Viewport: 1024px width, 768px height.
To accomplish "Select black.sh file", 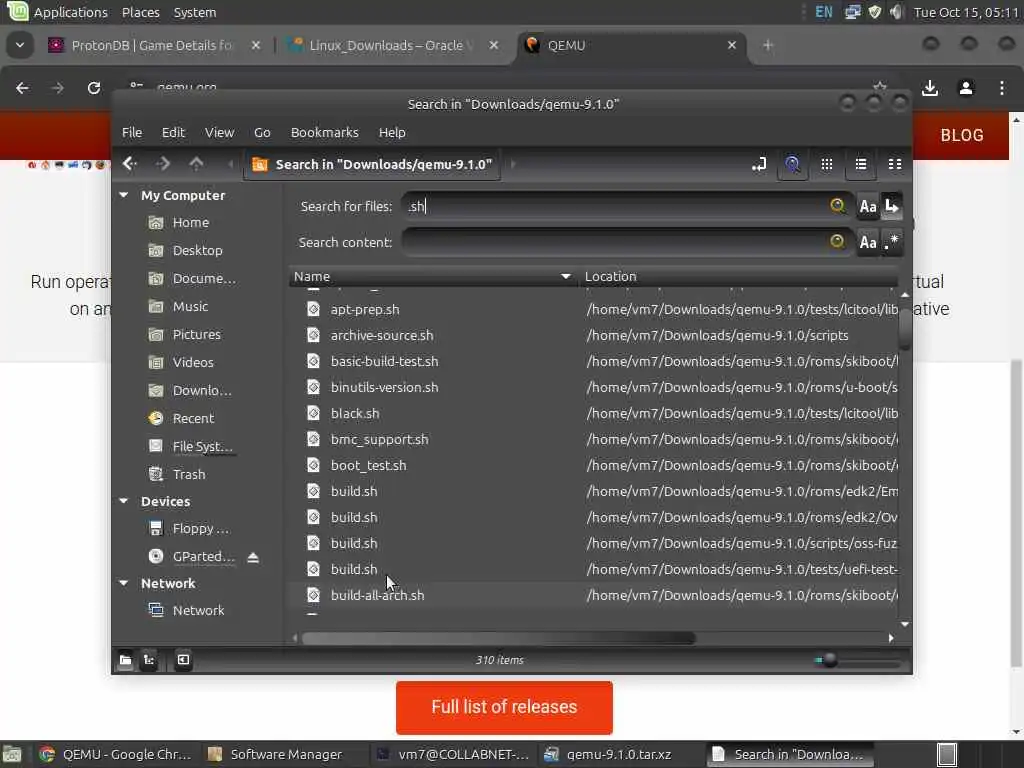I will pyautogui.click(x=355, y=414).
